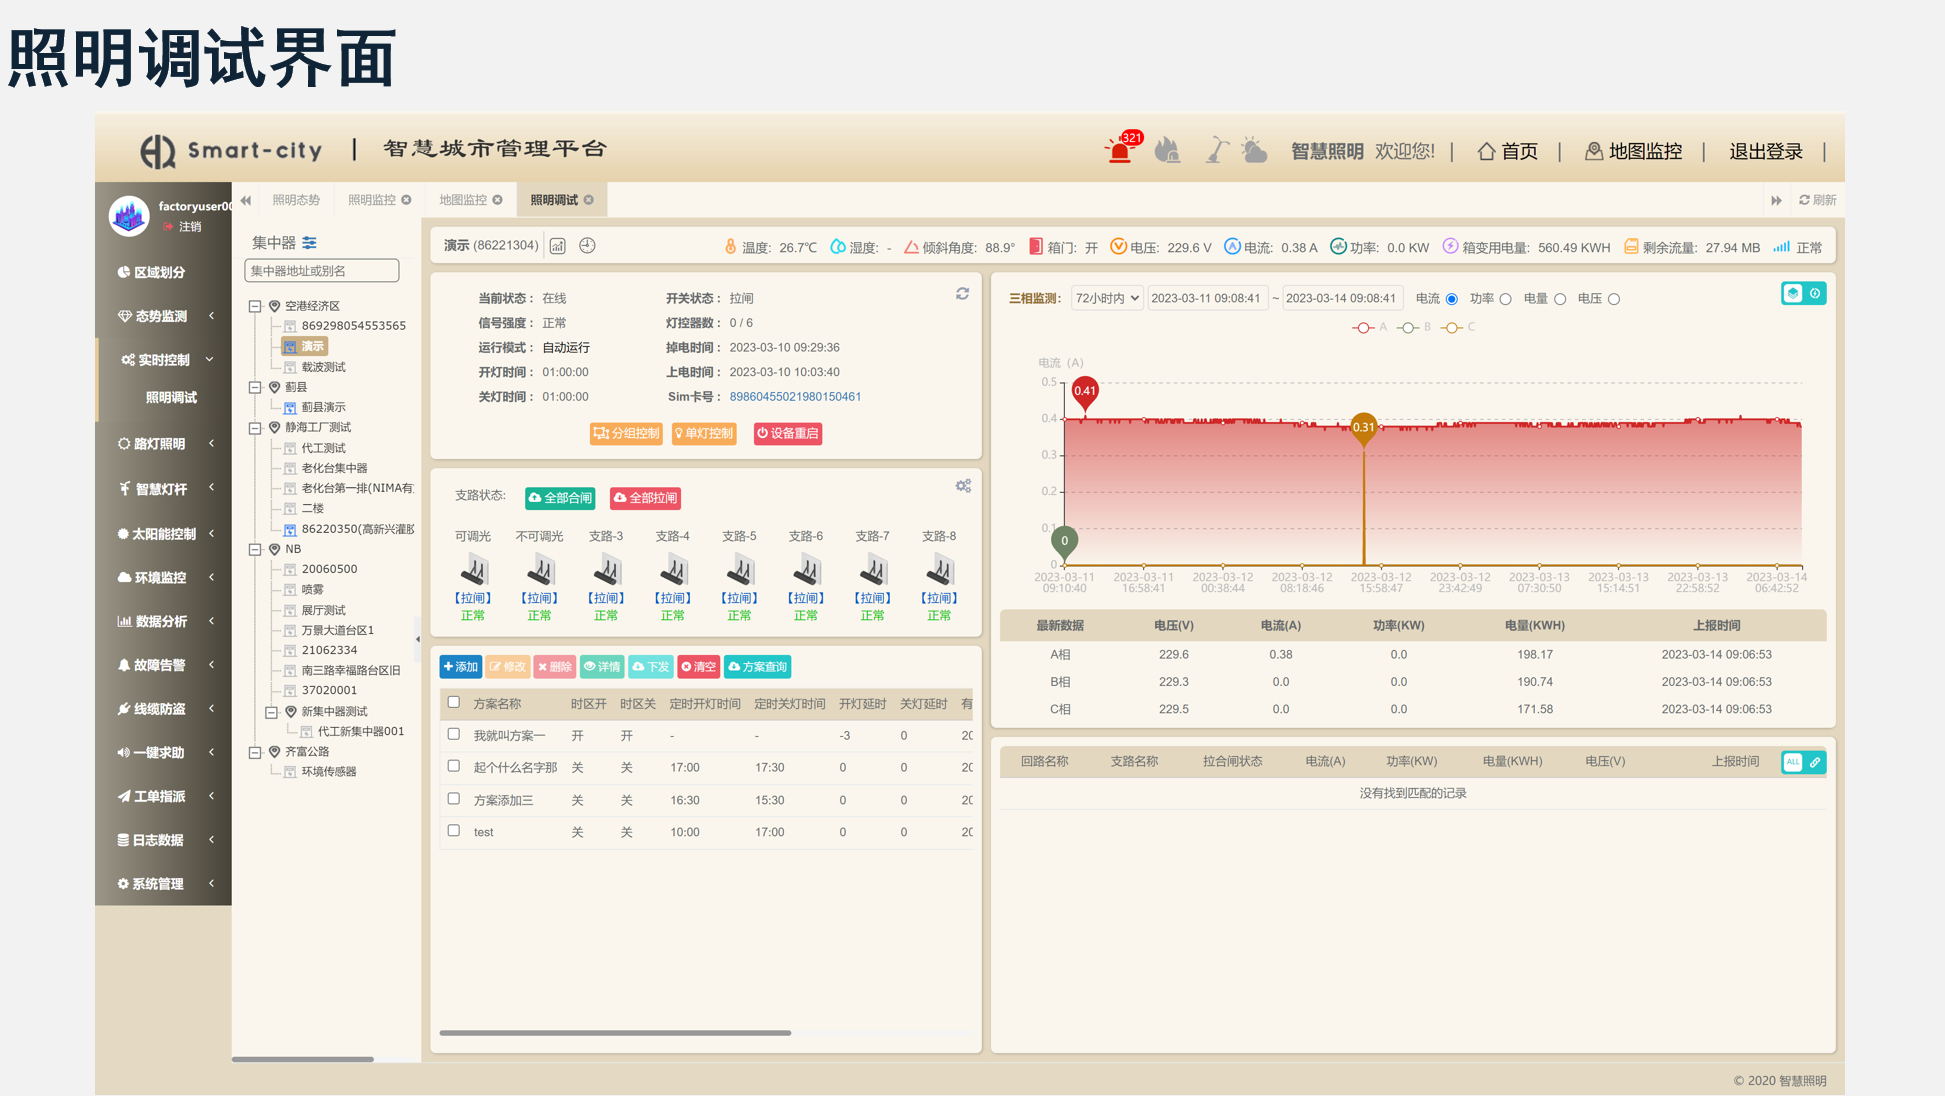Open 故障告警 sidebar menu
This screenshot has height=1096, width=1945.
(164, 665)
